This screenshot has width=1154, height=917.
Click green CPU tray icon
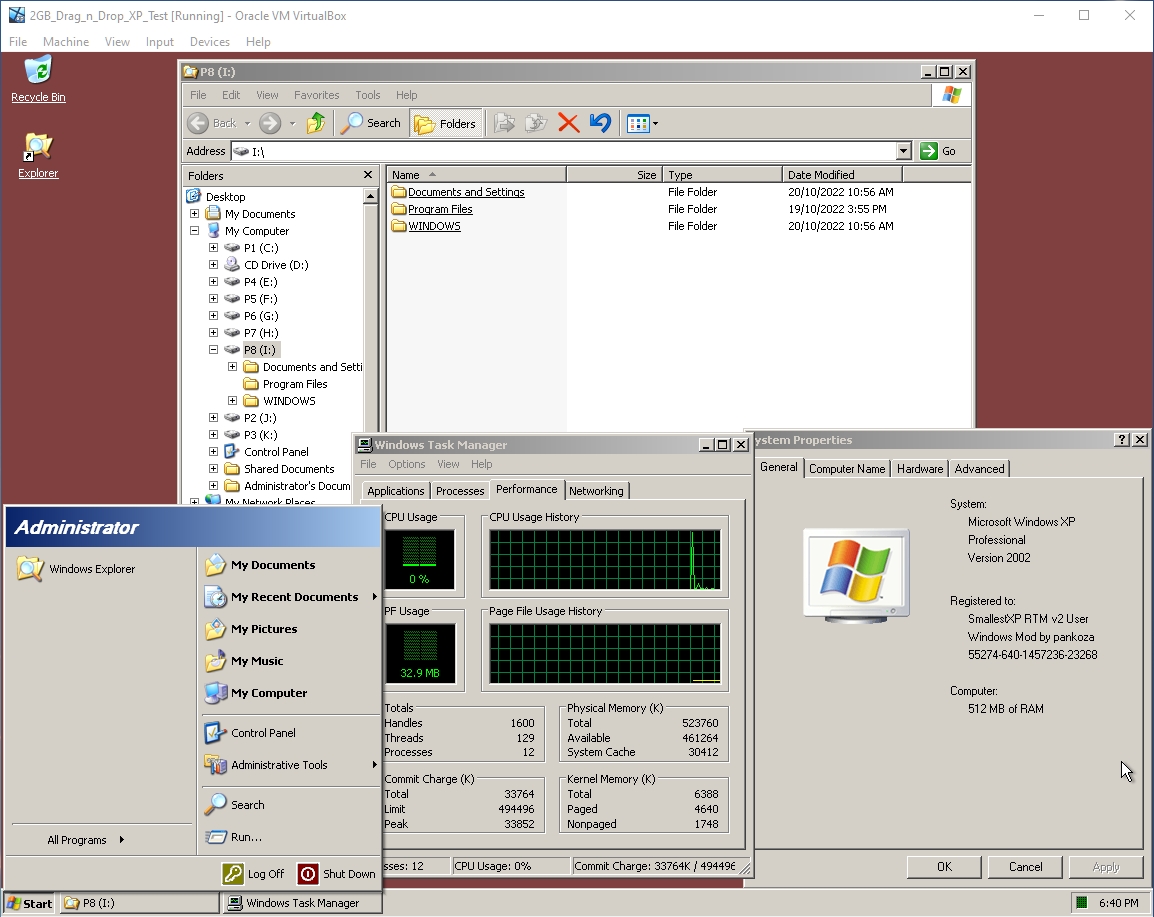pos(1082,902)
